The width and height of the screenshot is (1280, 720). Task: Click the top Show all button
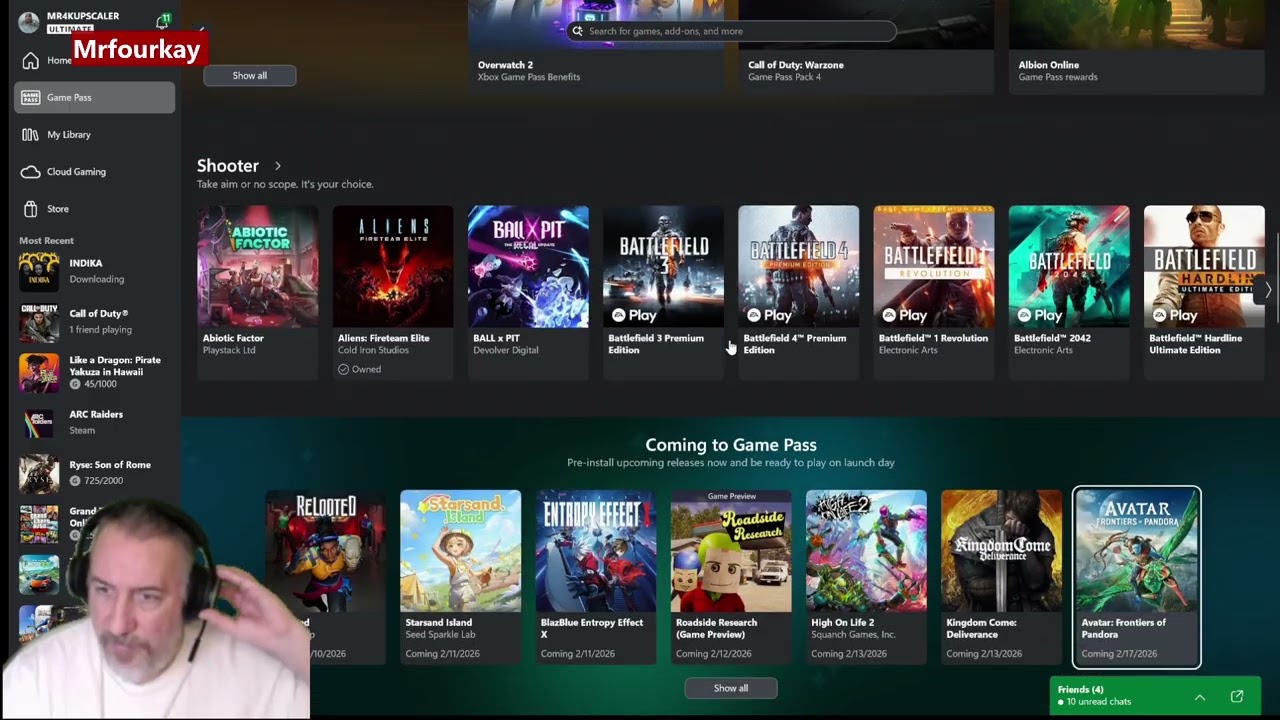pos(250,76)
